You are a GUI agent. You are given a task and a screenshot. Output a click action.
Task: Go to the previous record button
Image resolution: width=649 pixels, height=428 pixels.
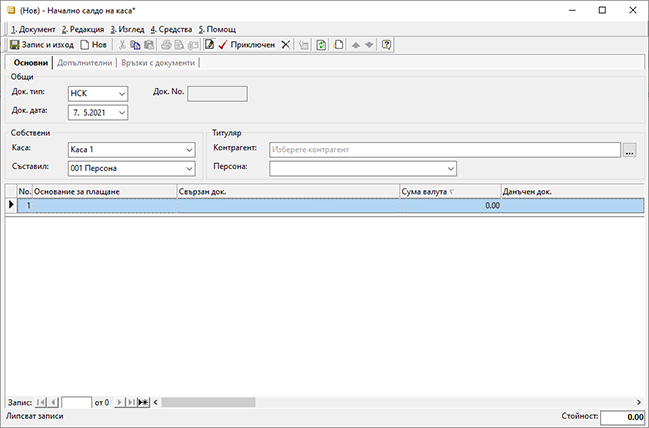(x=53, y=402)
